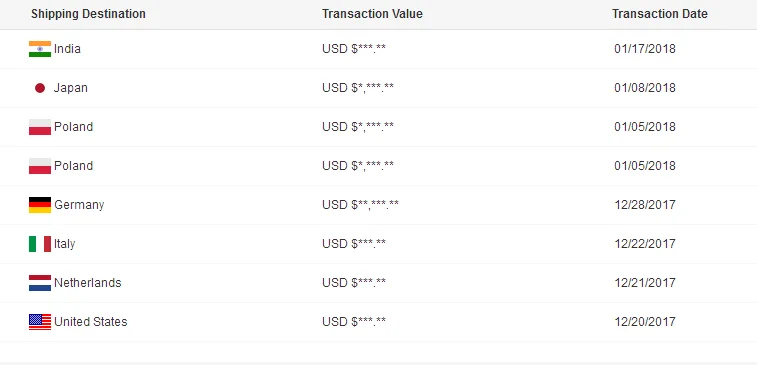This screenshot has height=365, width=757.
Task: Click the Netherlands country name
Action: [x=88, y=282]
